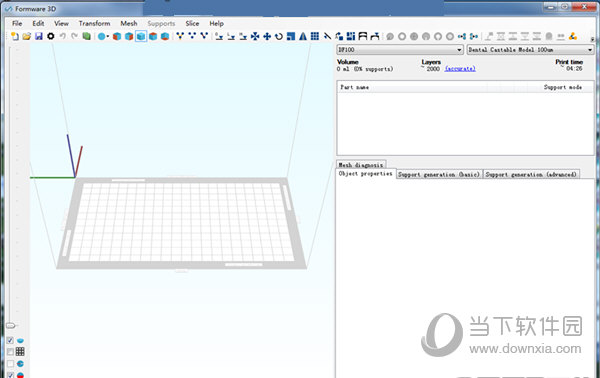Click the New project icon
Screen dimensions: 600x378
pos(15,36)
